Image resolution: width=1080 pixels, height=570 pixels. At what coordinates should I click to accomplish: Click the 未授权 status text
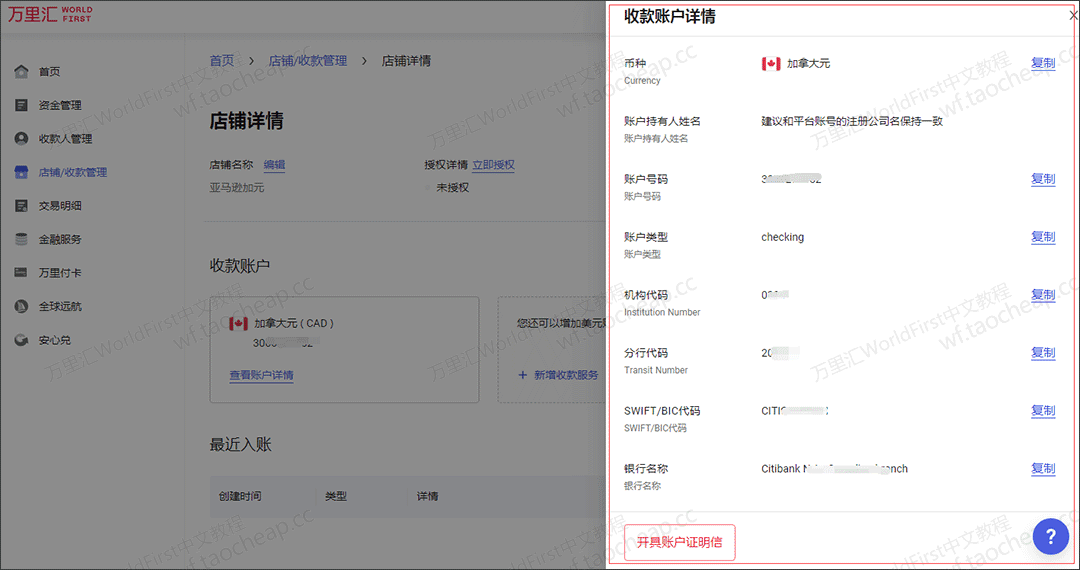[x=453, y=187]
